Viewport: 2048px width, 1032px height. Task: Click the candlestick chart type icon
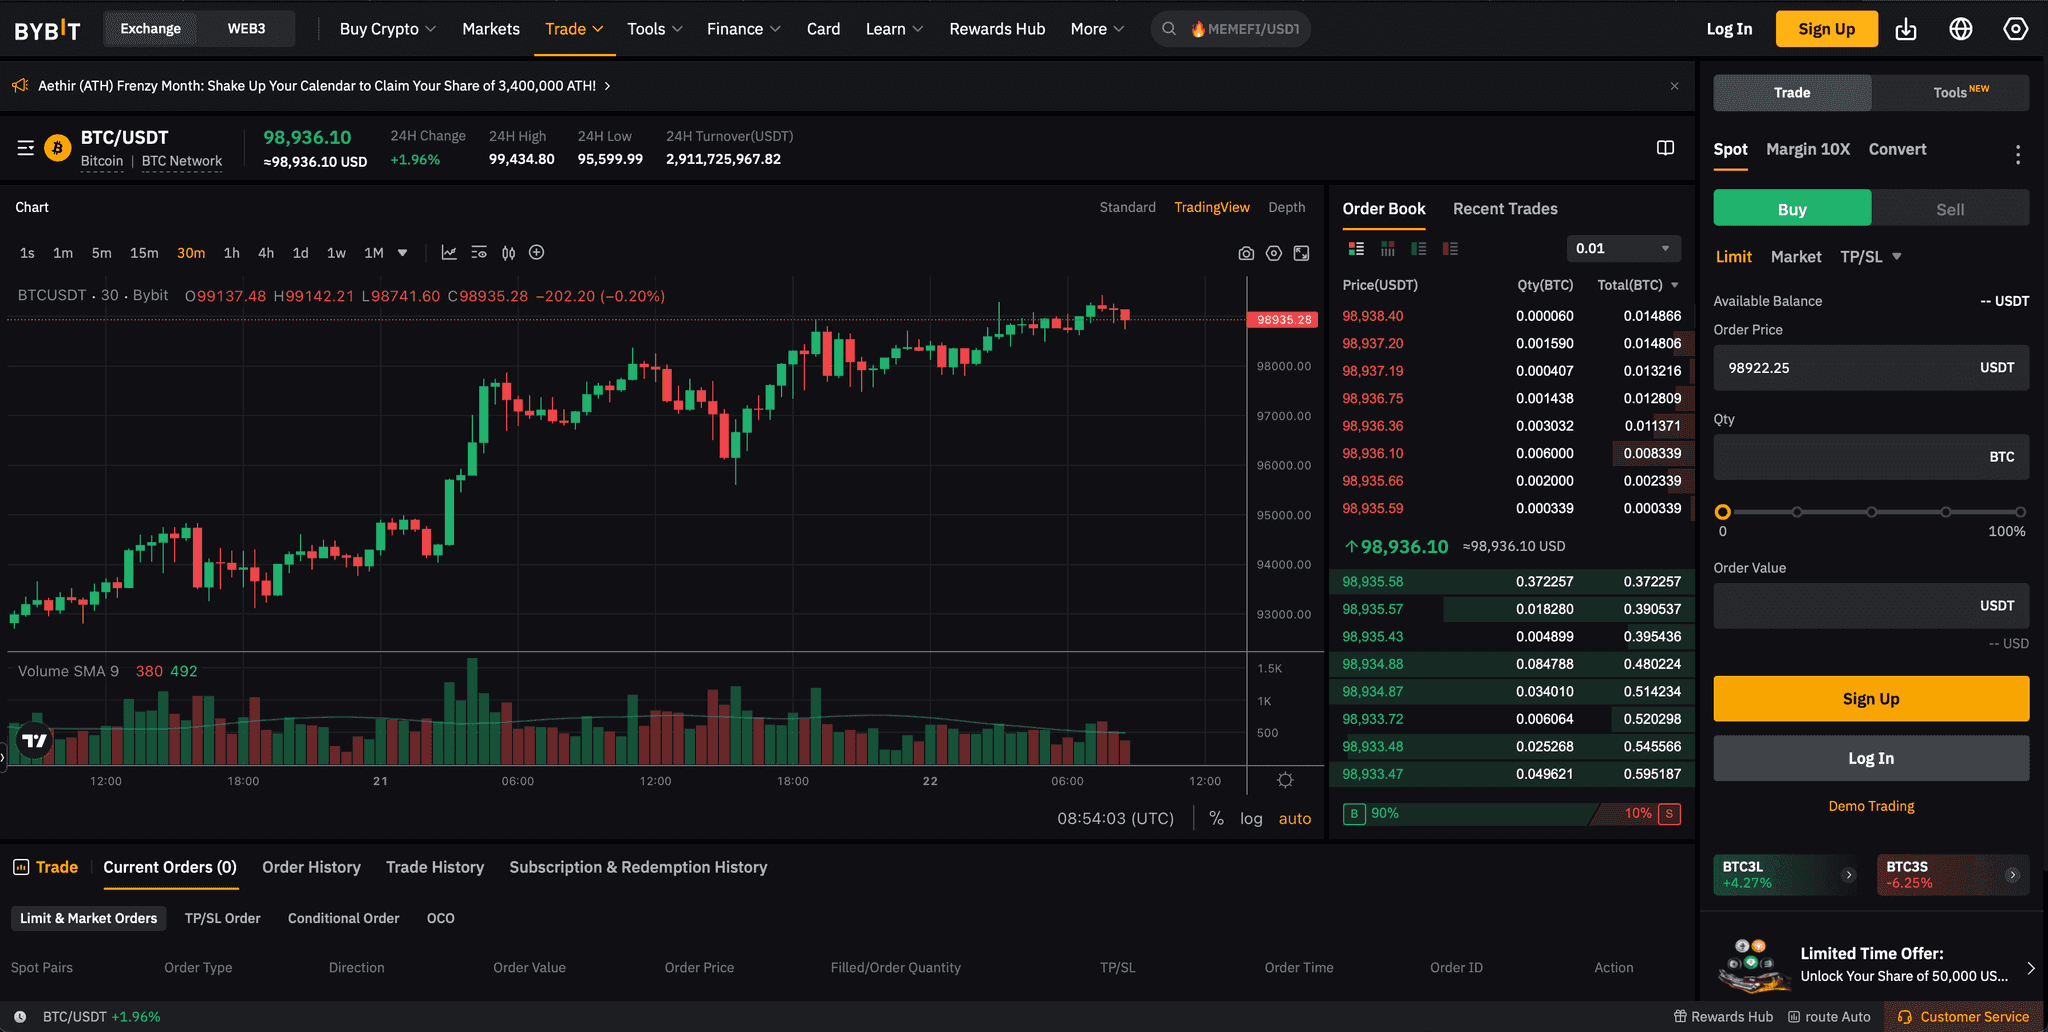click(x=508, y=253)
